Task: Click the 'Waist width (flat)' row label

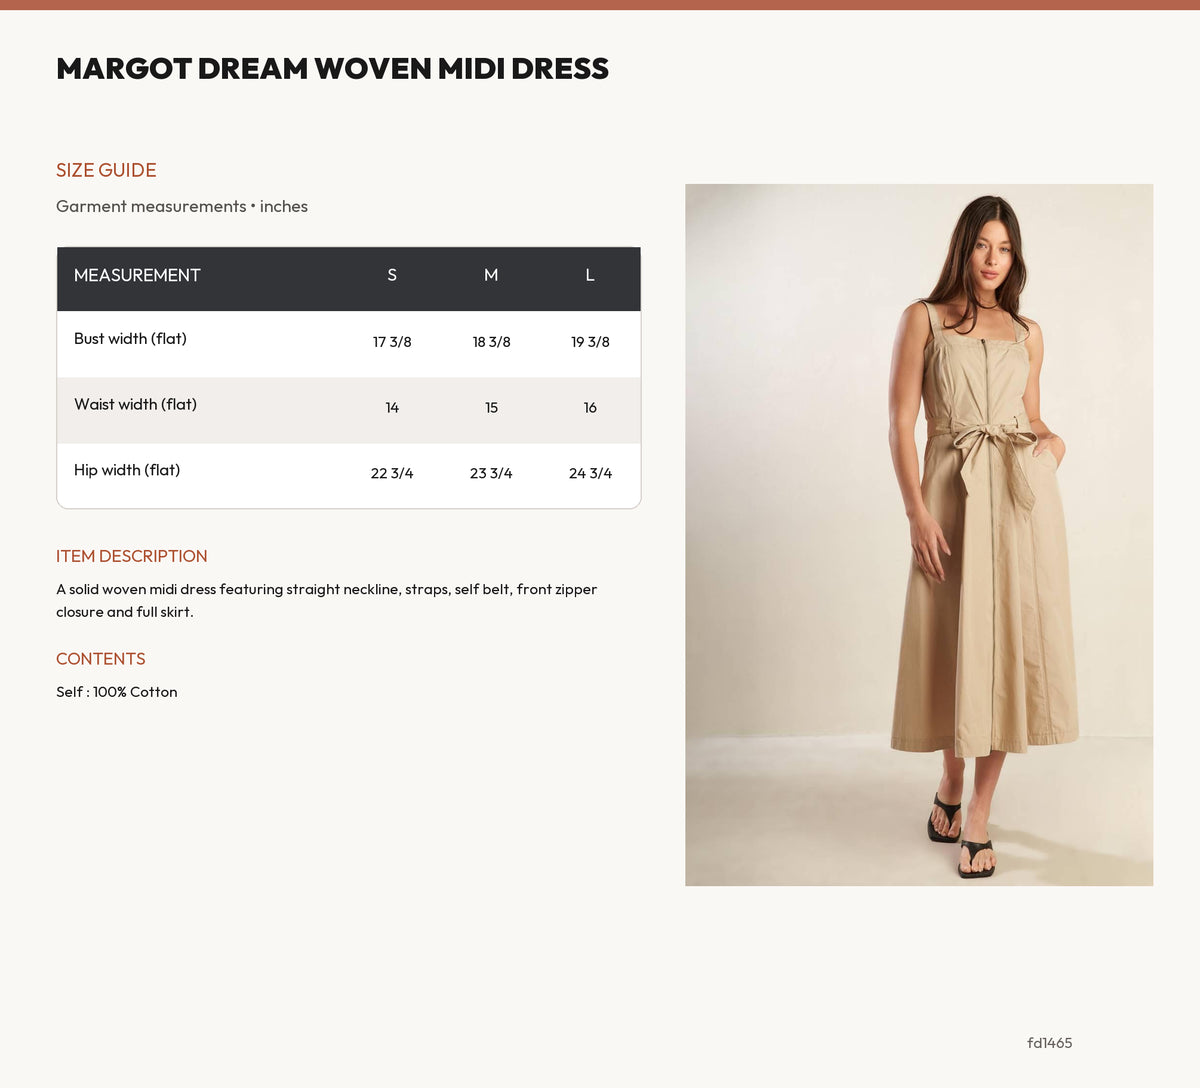Action: pos(135,405)
